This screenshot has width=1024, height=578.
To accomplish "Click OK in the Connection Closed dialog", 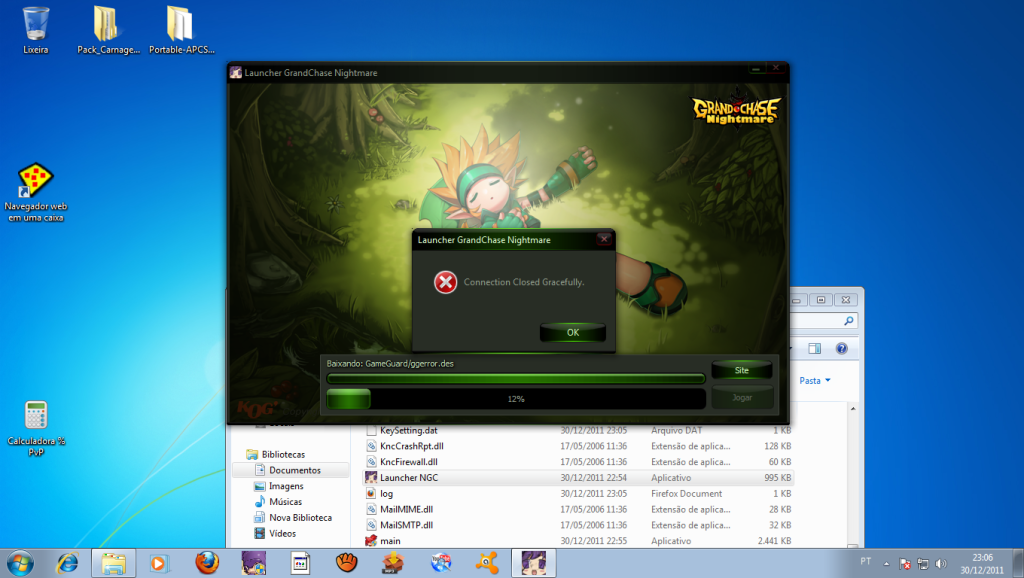I will (x=572, y=332).
